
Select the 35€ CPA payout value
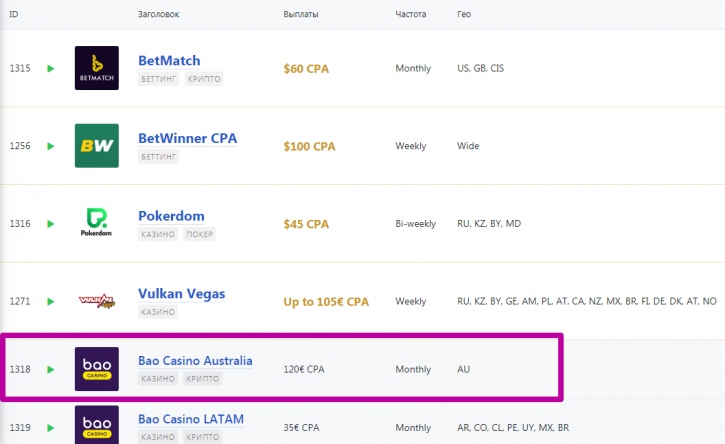coord(301,428)
